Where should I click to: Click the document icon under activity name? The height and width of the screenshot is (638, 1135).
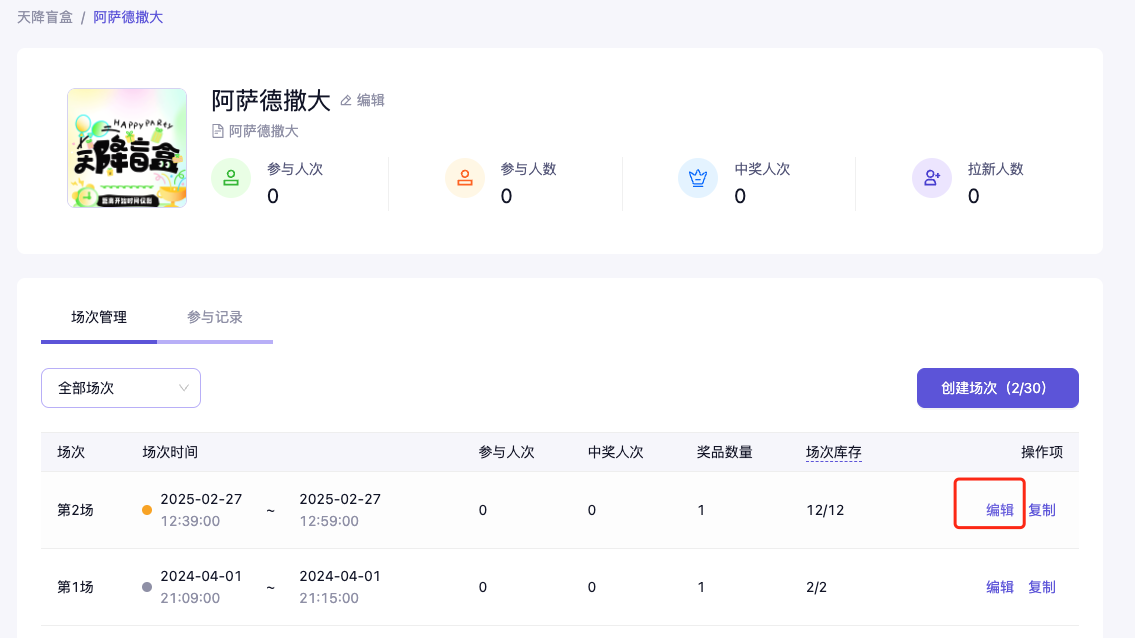pos(218,131)
